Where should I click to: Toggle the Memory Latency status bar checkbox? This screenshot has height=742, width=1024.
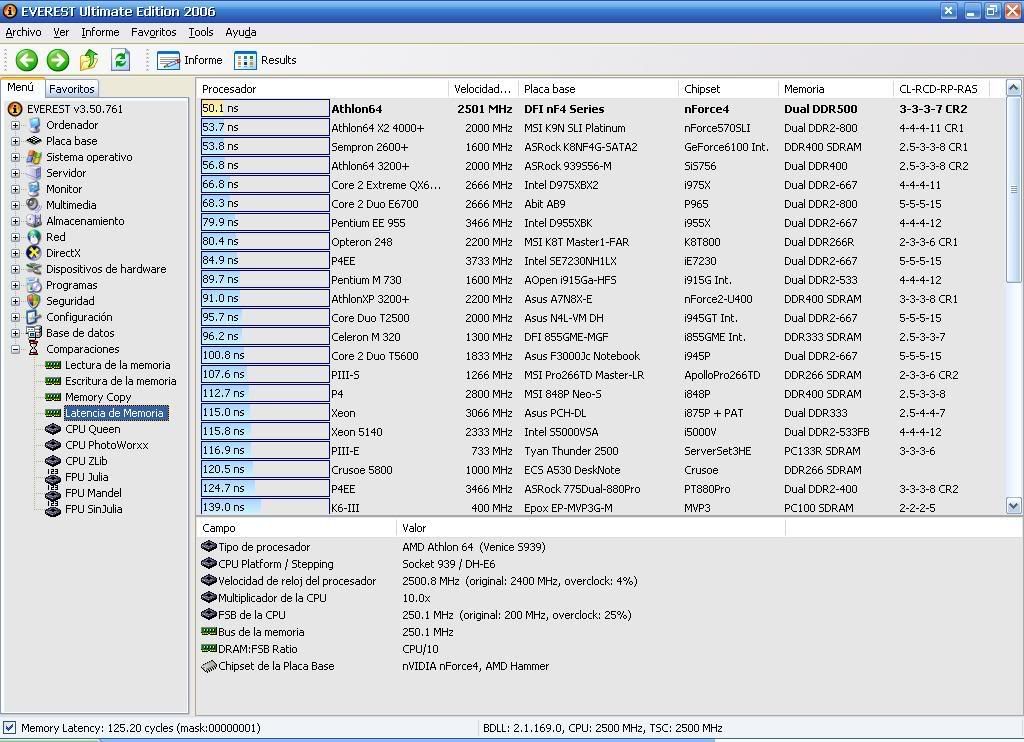[x=9, y=728]
